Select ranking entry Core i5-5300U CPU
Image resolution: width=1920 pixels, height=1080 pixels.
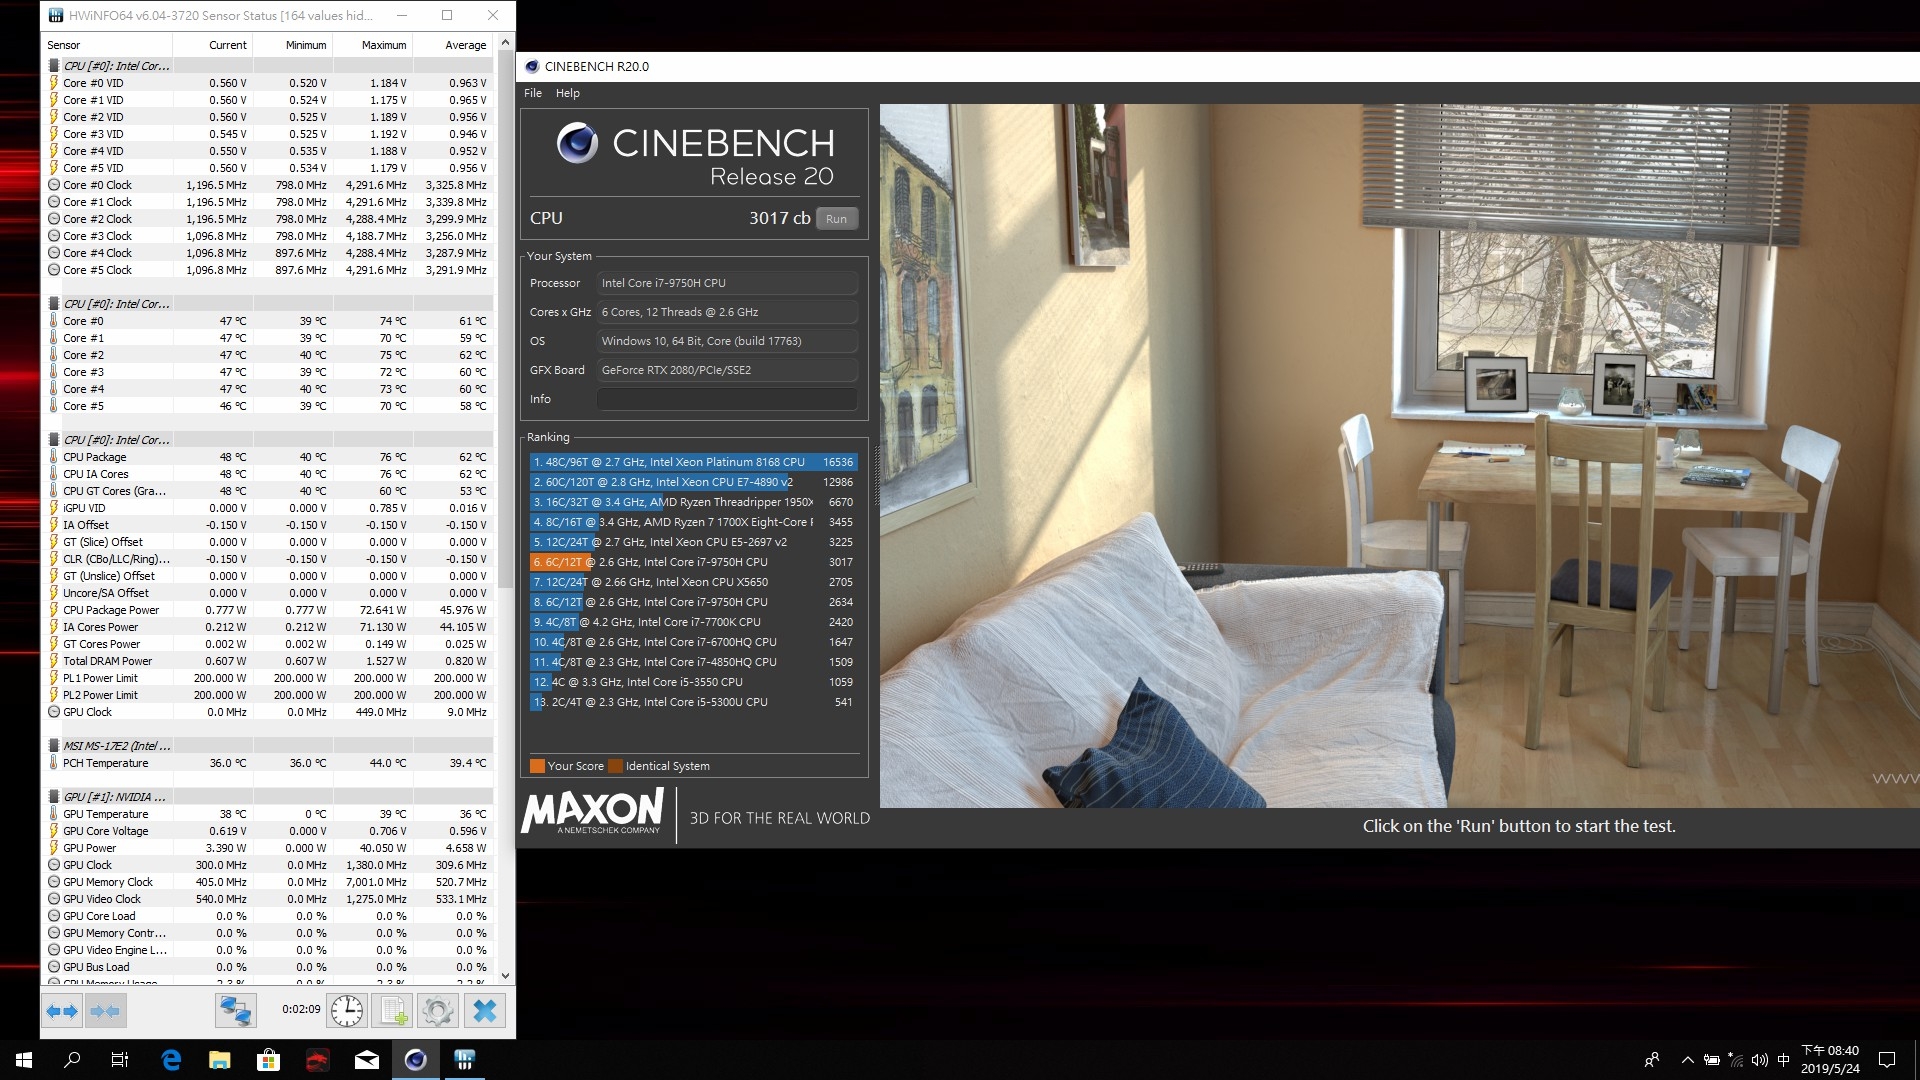pyautogui.click(x=693, y=702)
